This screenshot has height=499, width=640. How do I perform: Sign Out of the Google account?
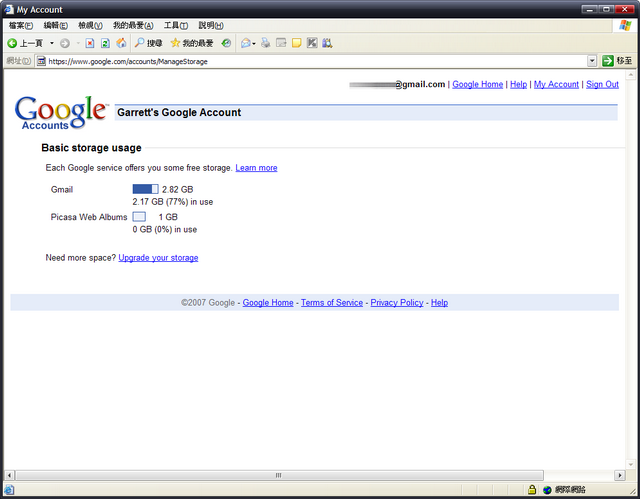pyautogui.click(x=602, y=84)
